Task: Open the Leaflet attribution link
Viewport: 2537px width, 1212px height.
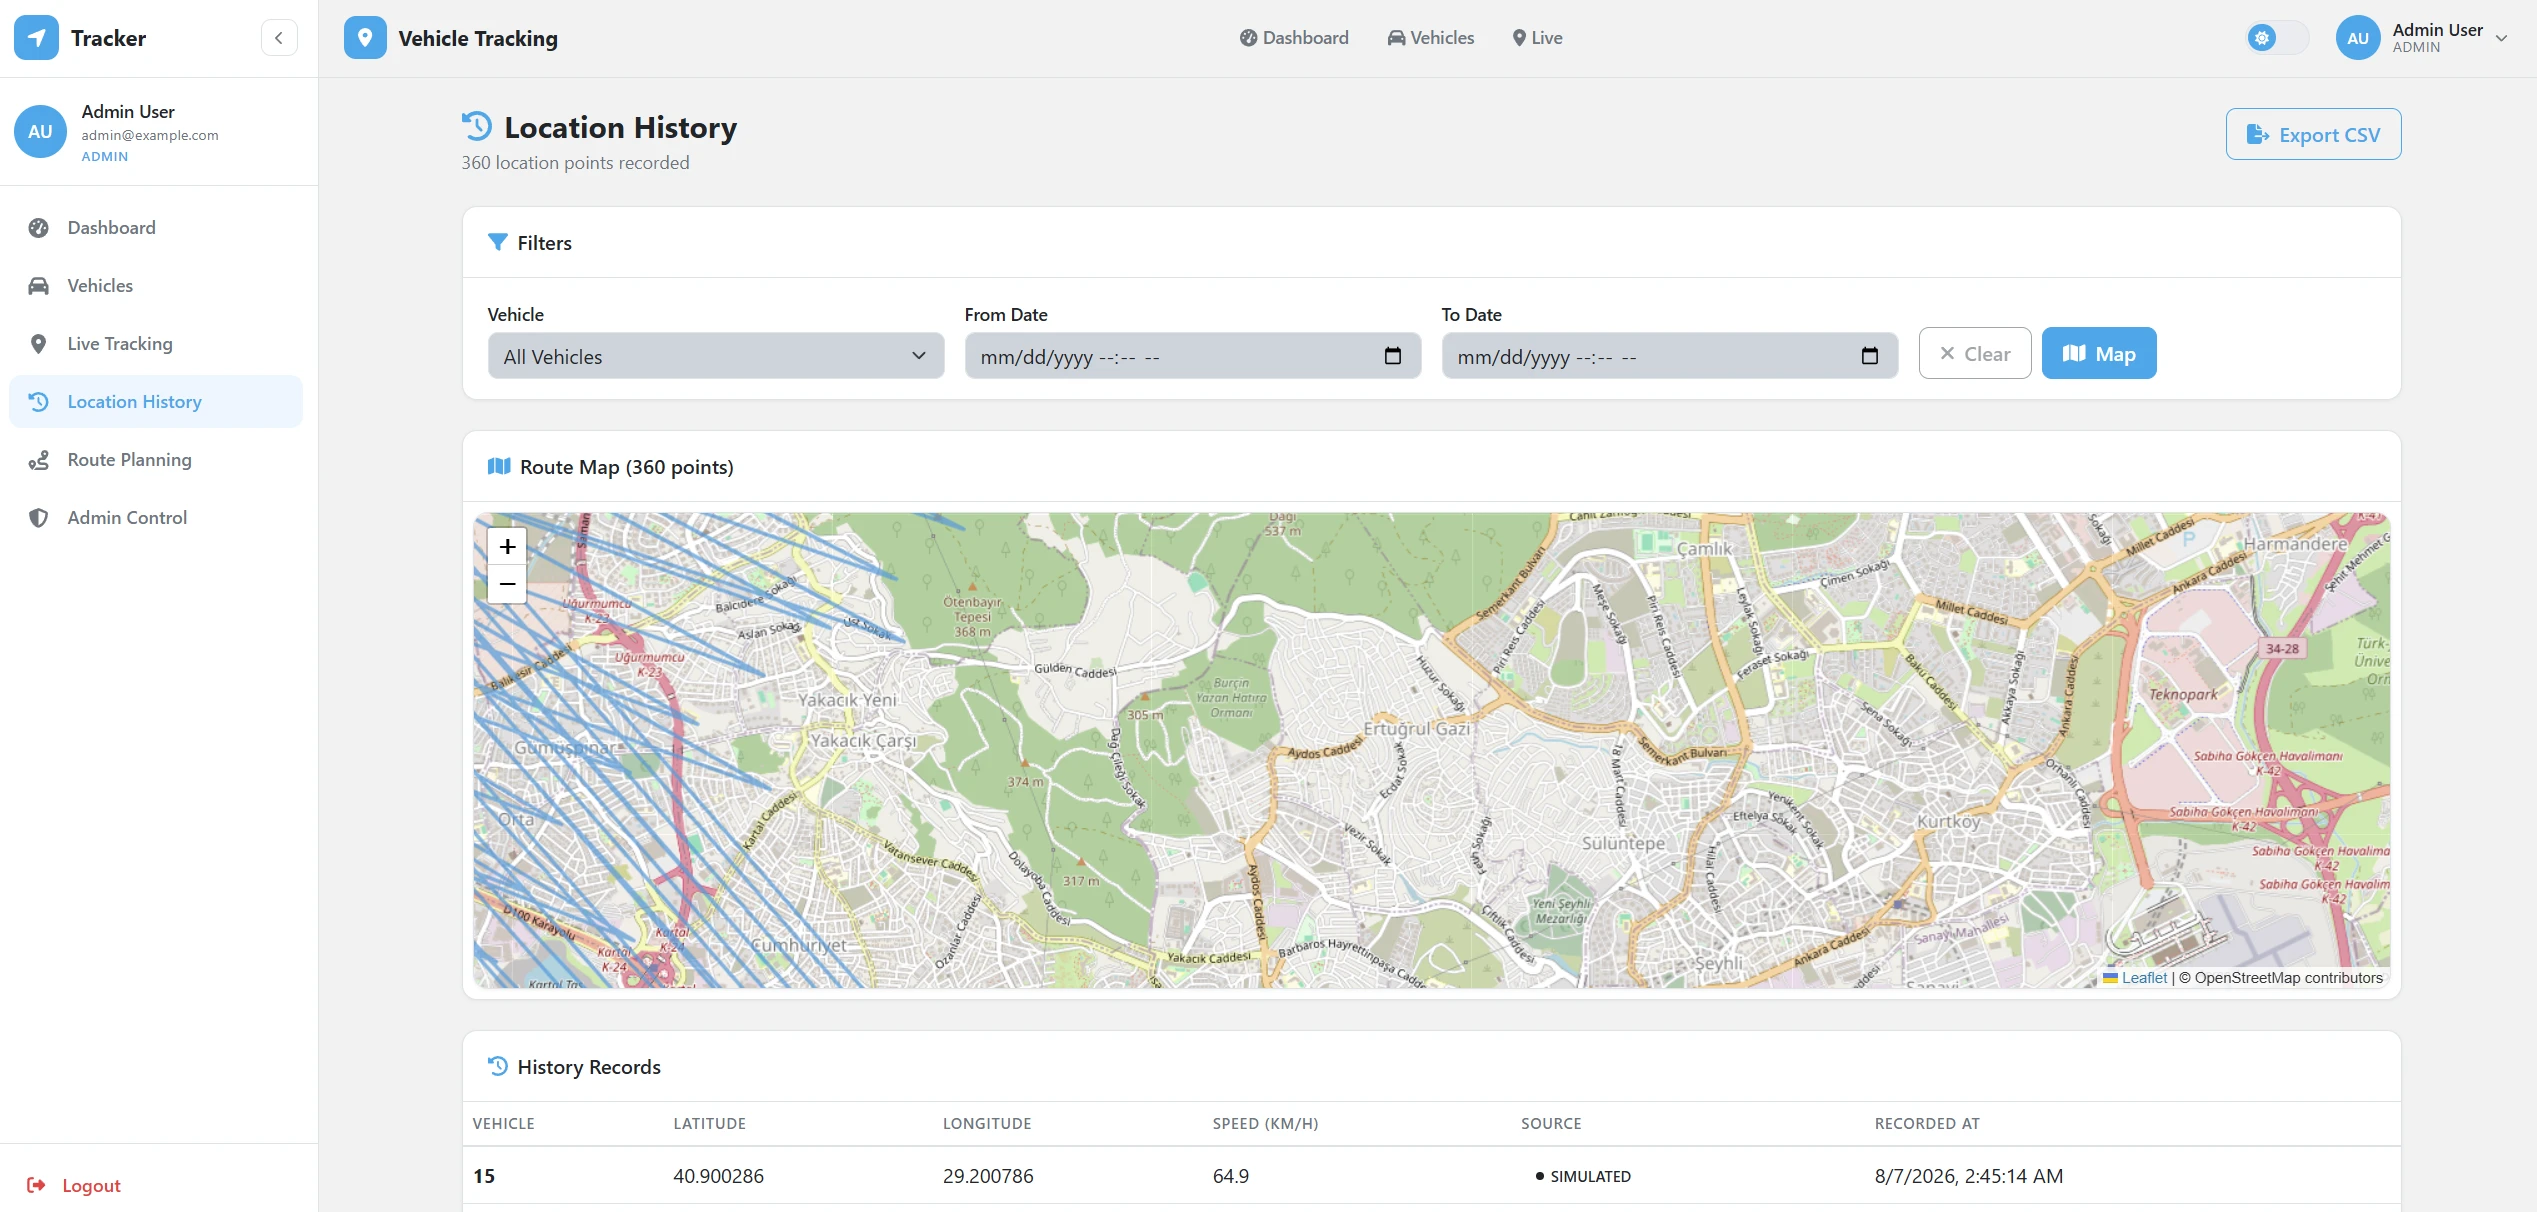Action: coord(2144,978)
